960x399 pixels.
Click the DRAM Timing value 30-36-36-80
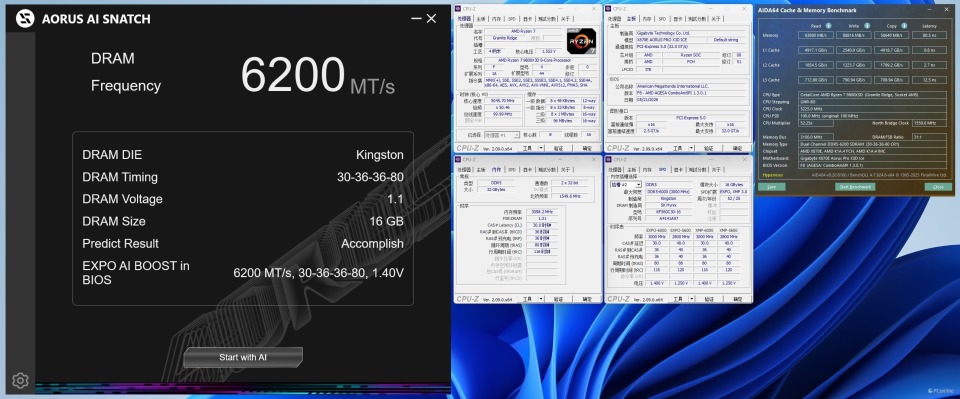click(370, 177)
